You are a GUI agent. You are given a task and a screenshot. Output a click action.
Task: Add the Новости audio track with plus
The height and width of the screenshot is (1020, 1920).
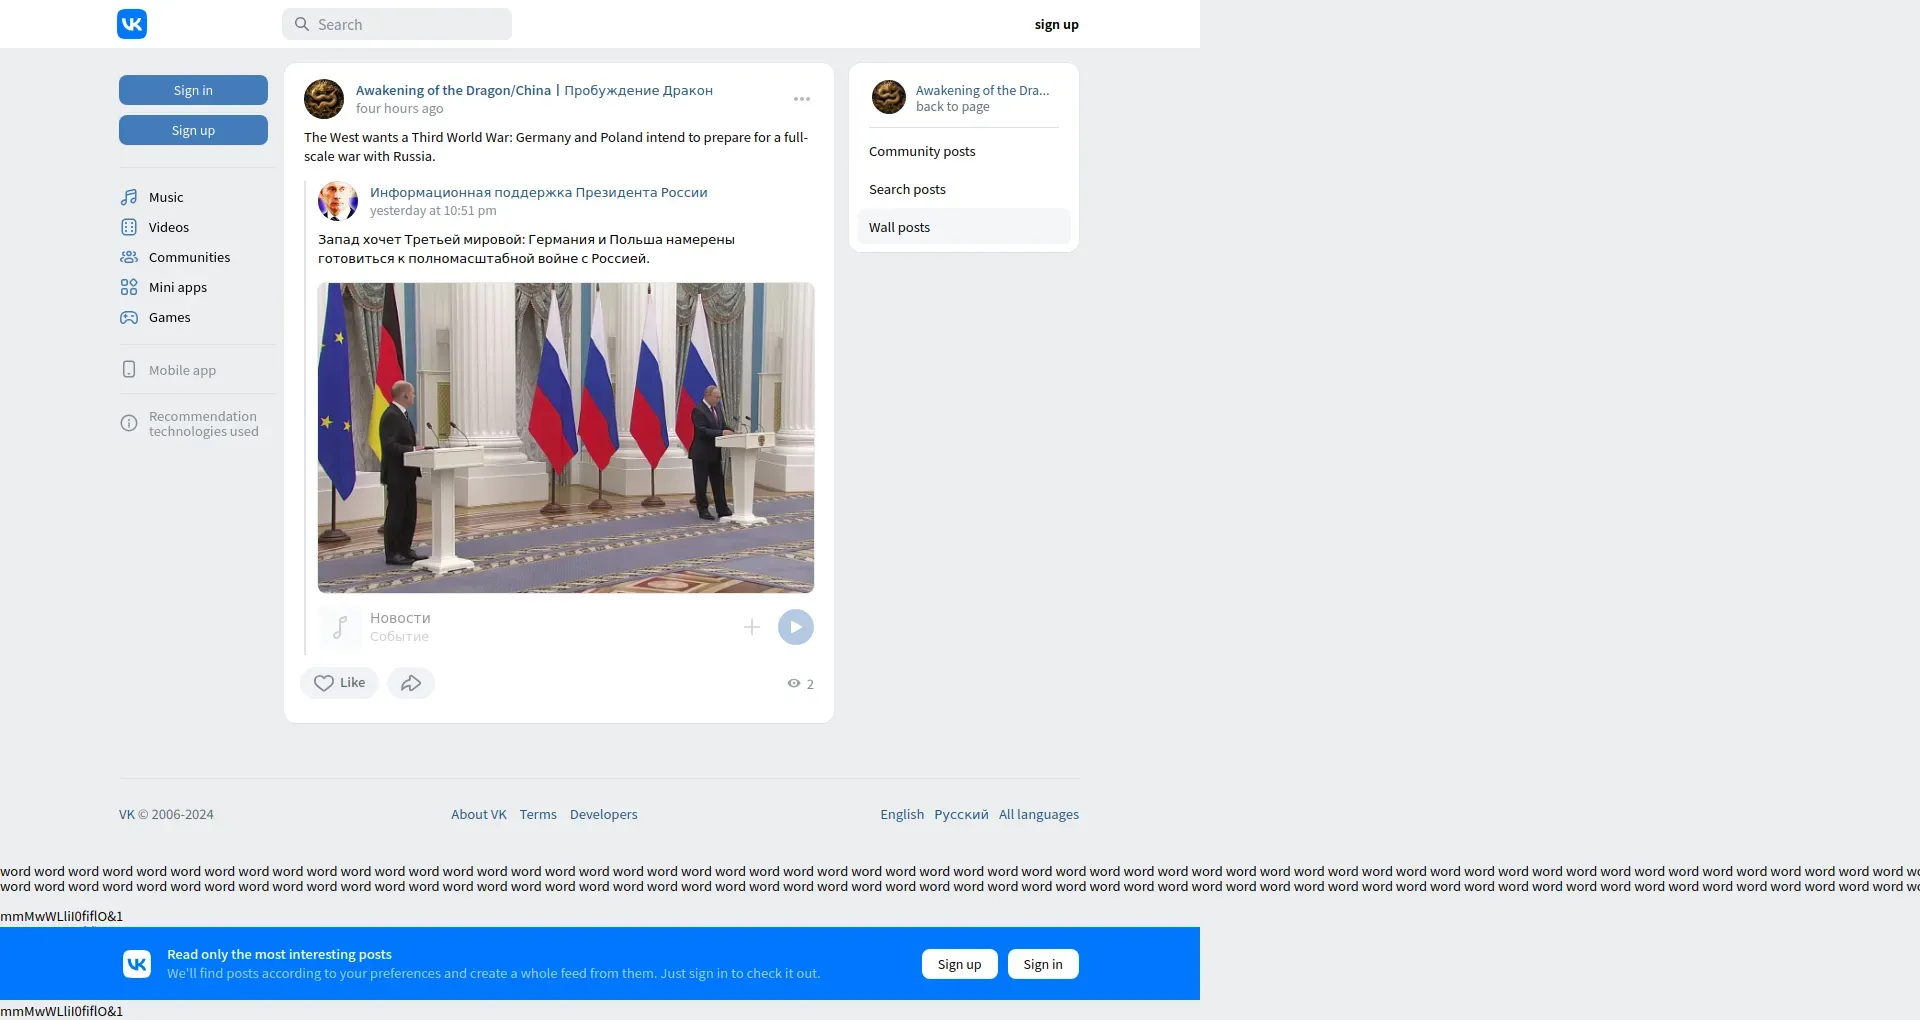pos(752,627)
